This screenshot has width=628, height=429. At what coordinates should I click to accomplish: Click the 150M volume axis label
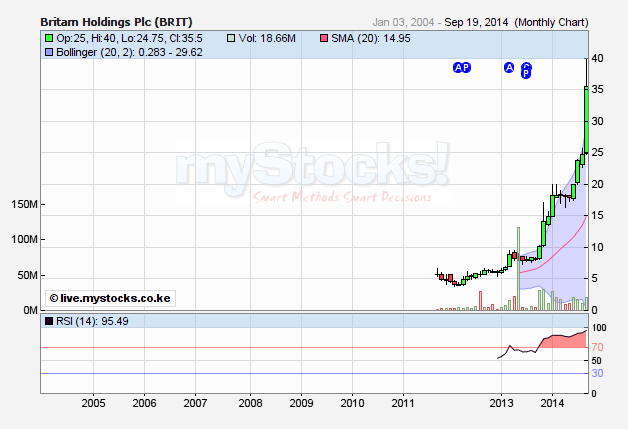point(23,204)
